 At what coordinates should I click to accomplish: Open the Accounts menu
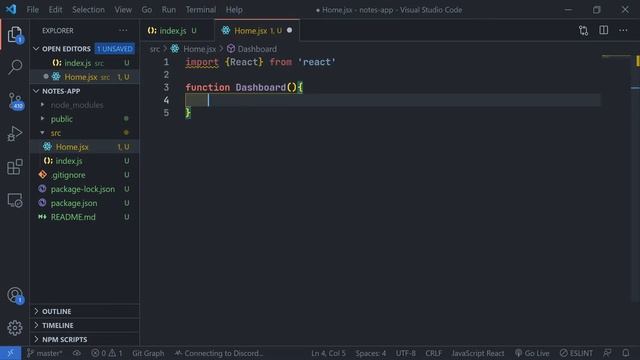pyautogui.click(x=15, y=295)
